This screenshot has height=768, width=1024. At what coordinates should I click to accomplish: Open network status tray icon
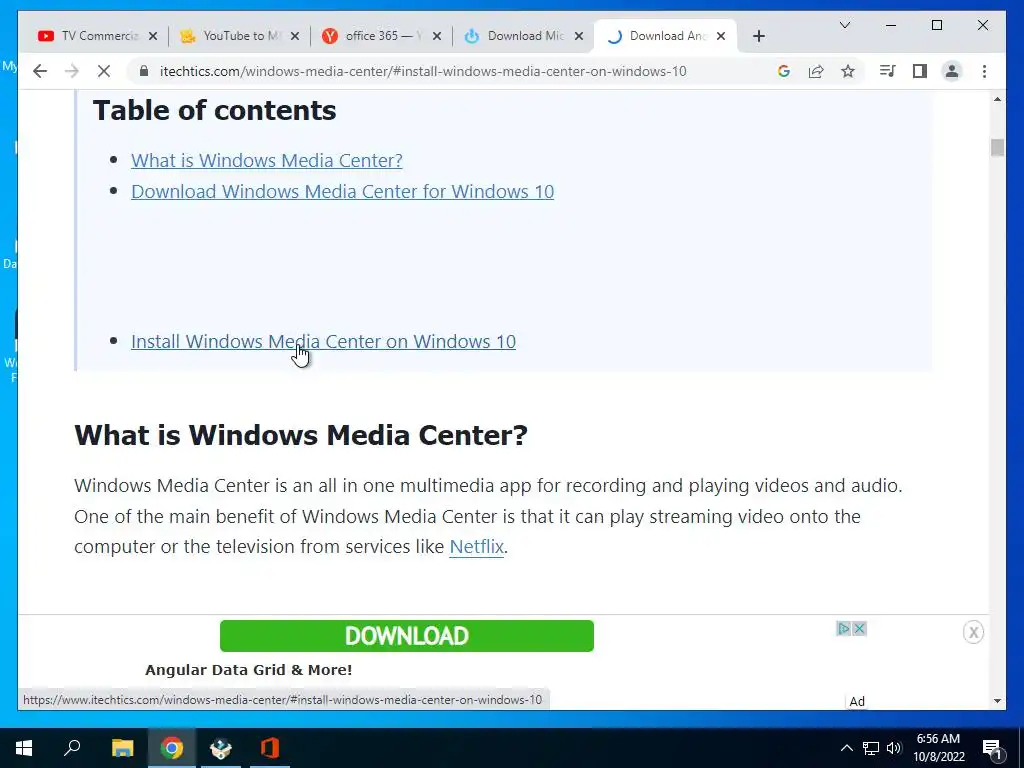(871, 748)
